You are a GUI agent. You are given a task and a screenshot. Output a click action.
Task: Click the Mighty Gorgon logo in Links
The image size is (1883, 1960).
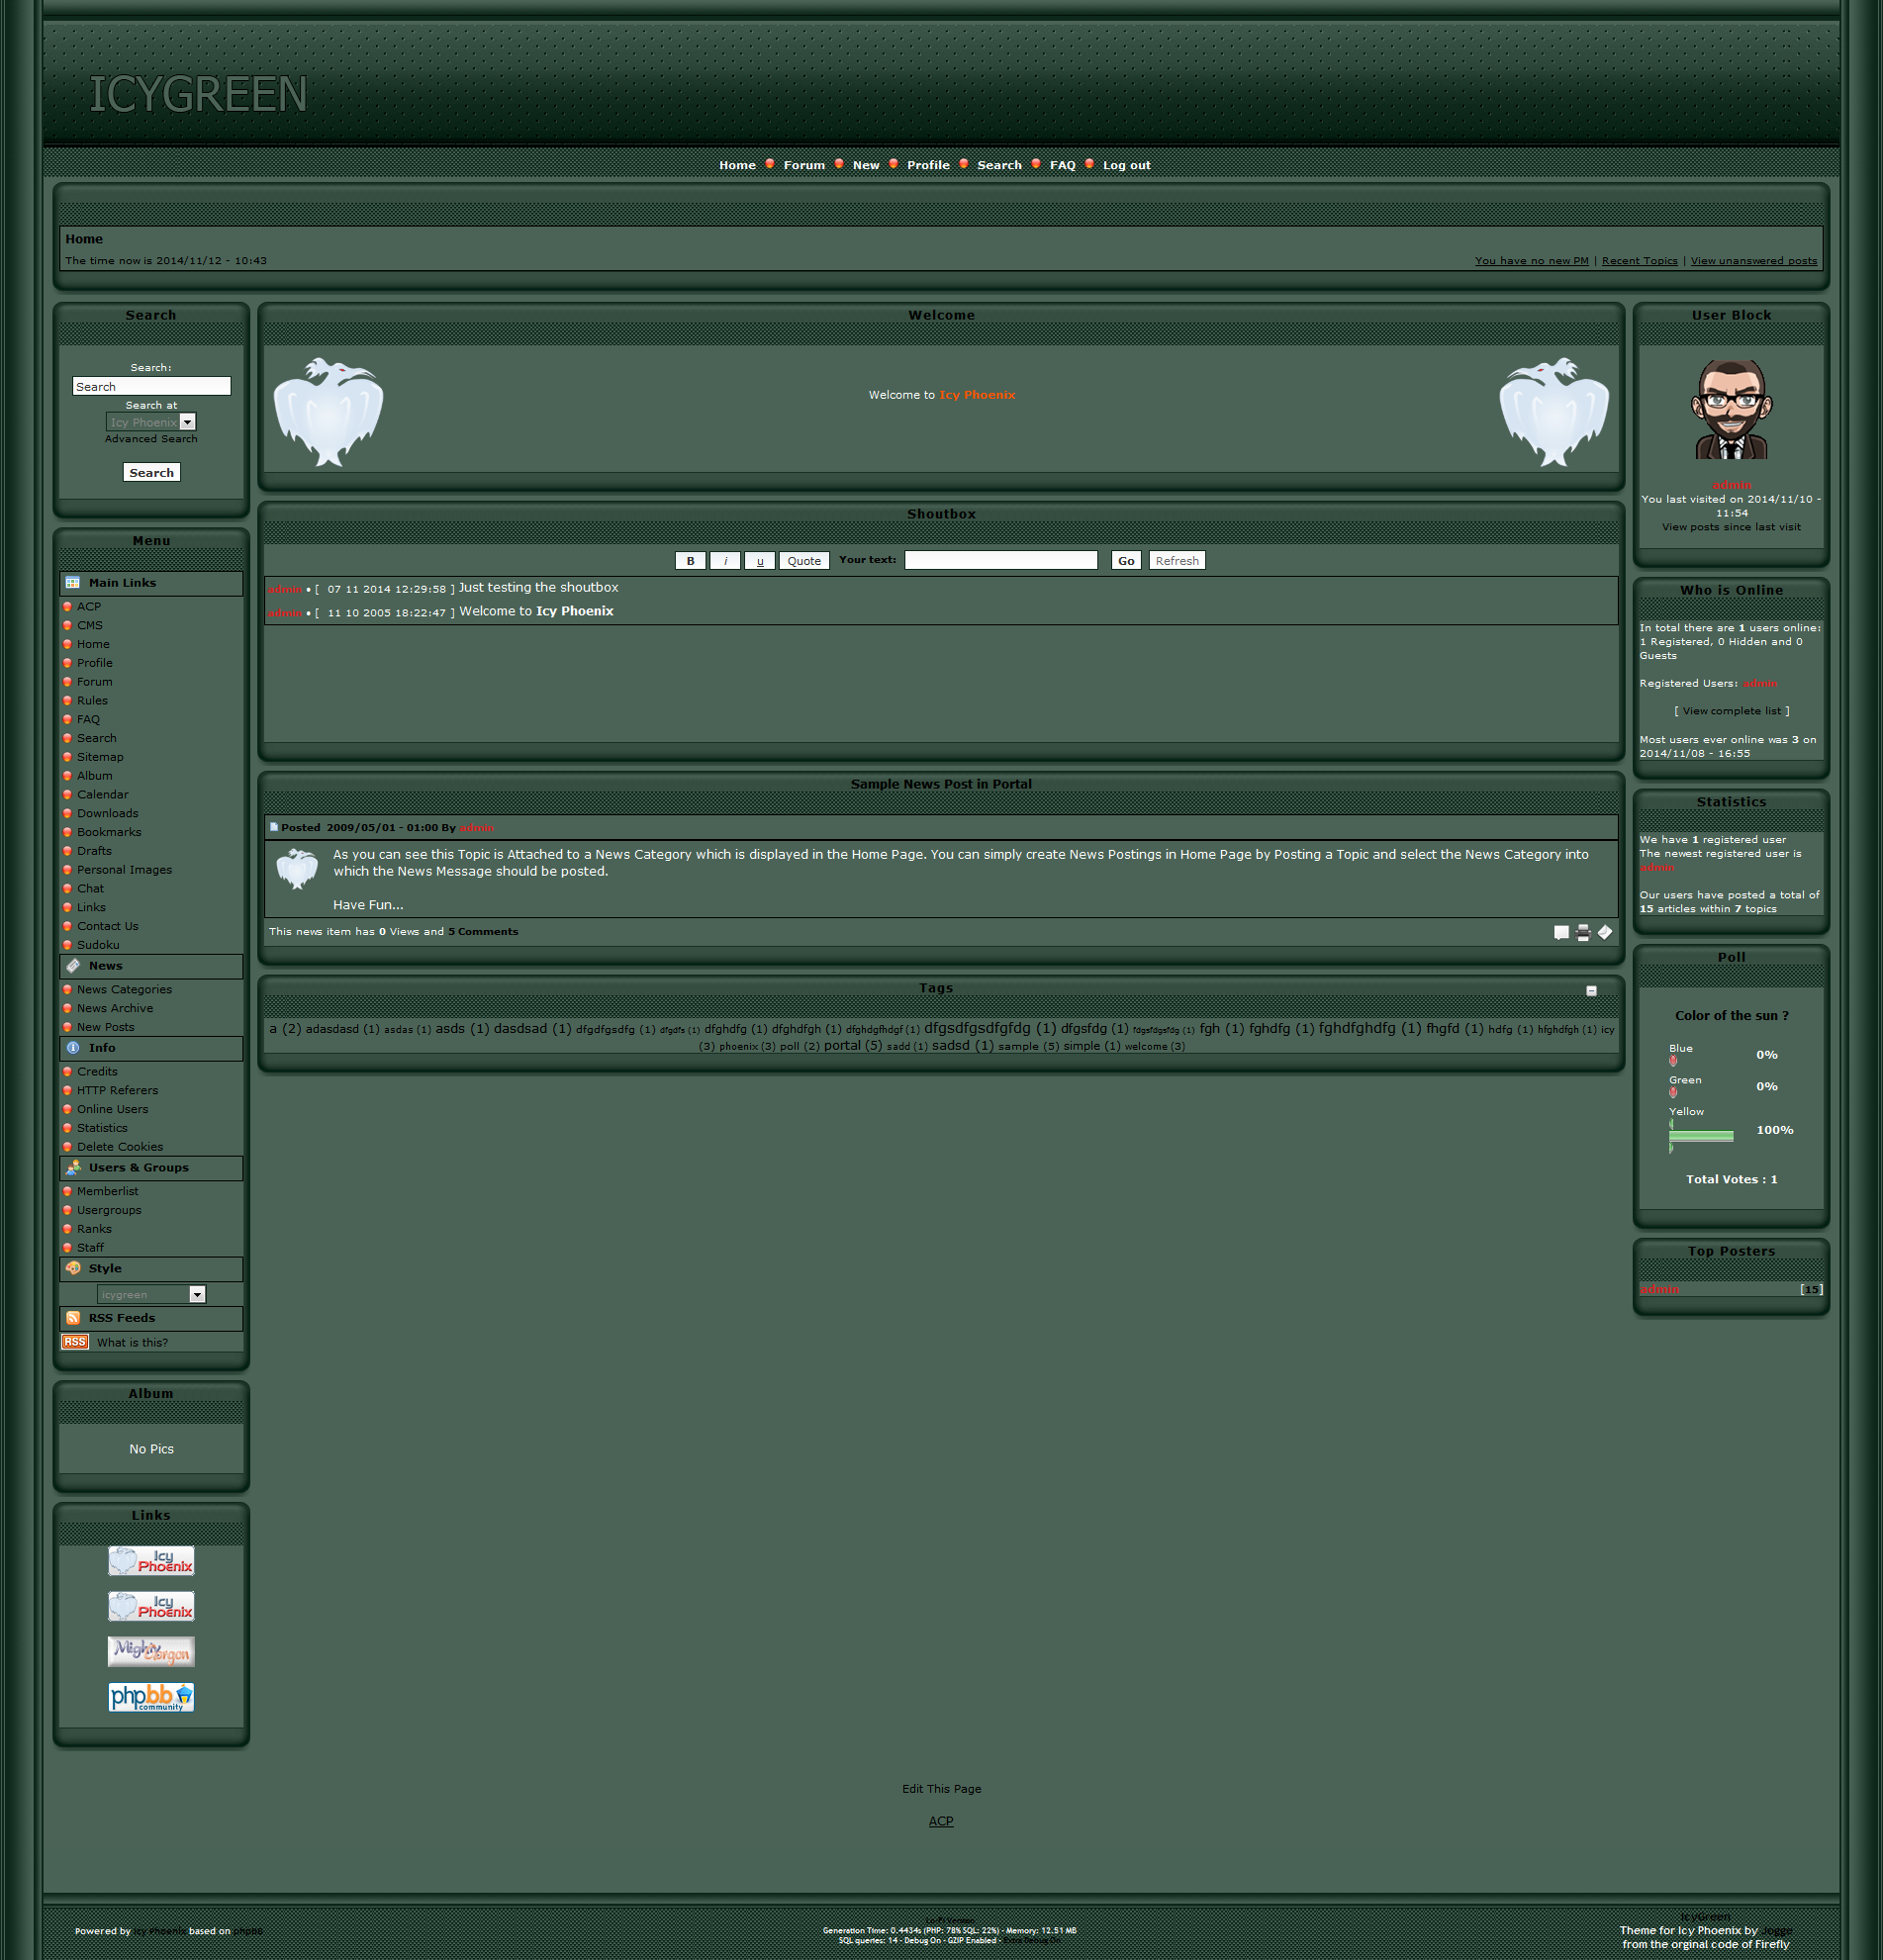click(x=151, y=1651)
